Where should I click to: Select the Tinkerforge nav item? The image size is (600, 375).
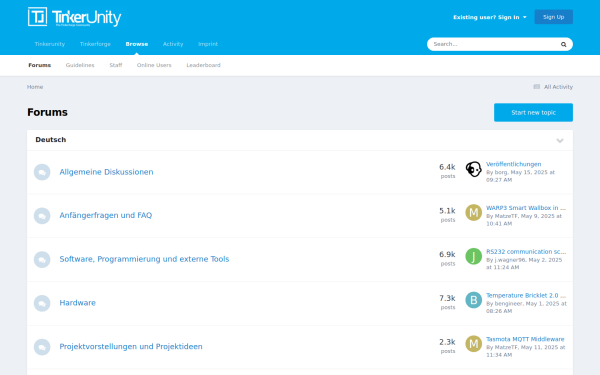pos(95,44)
